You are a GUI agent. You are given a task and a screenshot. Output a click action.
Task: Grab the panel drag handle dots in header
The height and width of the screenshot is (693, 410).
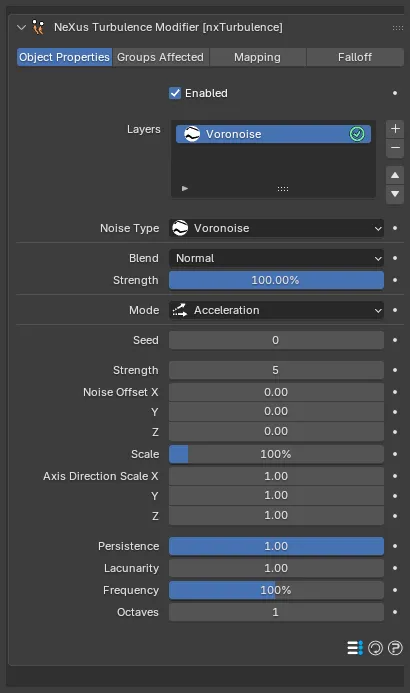coord(398,28)
